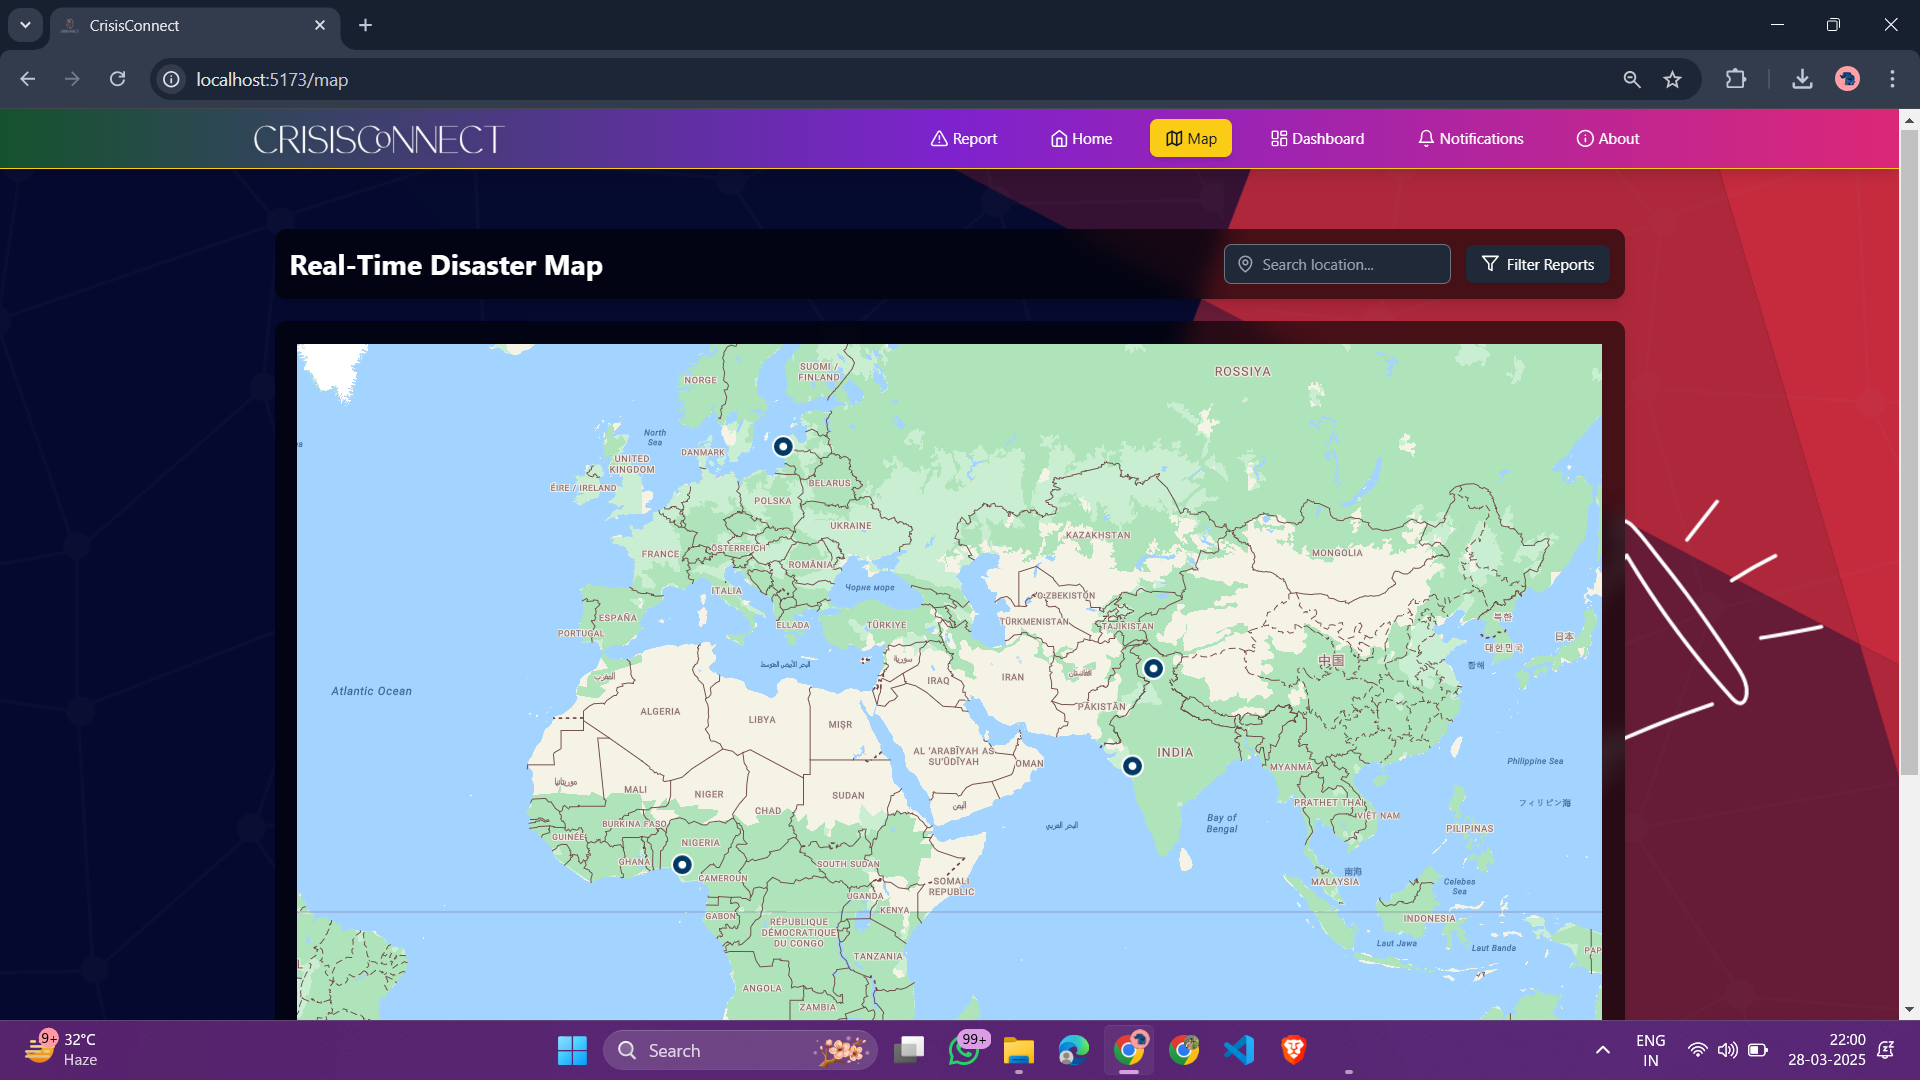
Task: Click the map marker near Mumbai, India
Action: click(1132, 766)
